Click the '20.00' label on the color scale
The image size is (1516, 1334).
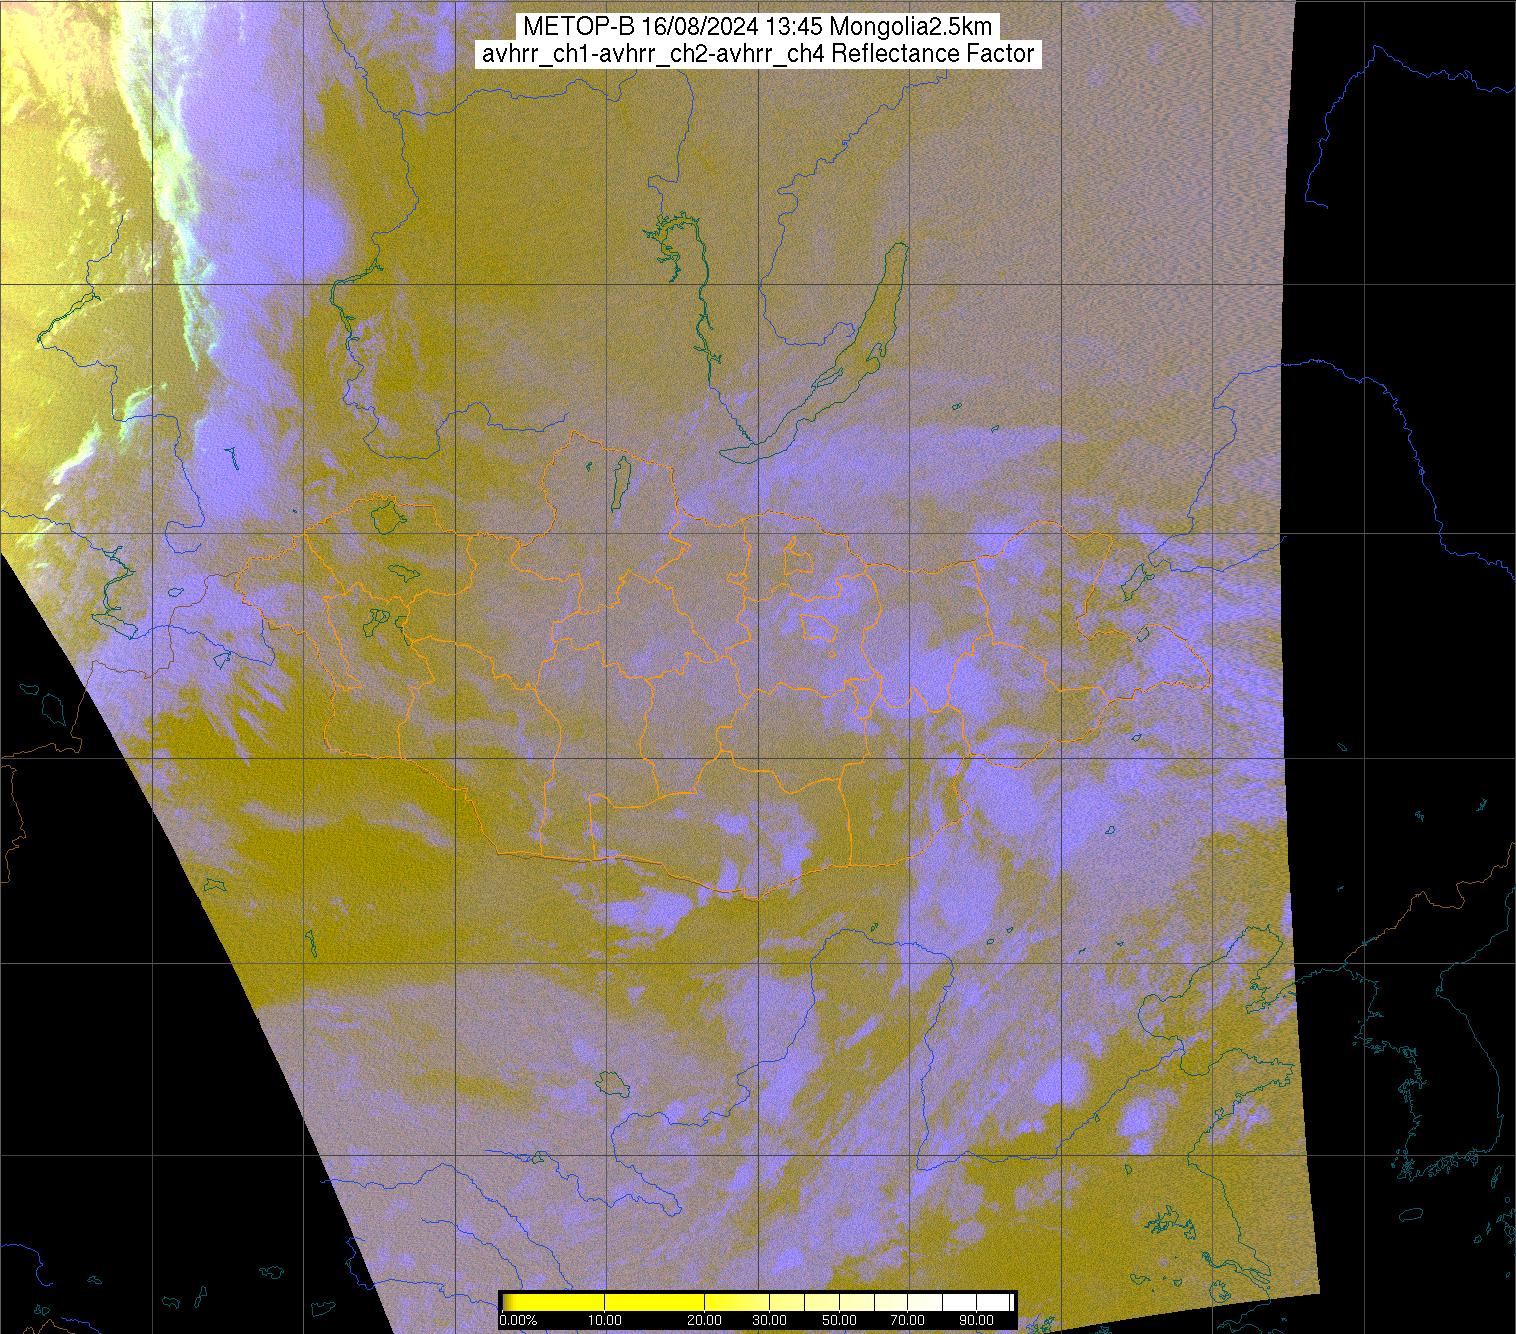(704, 1320)
